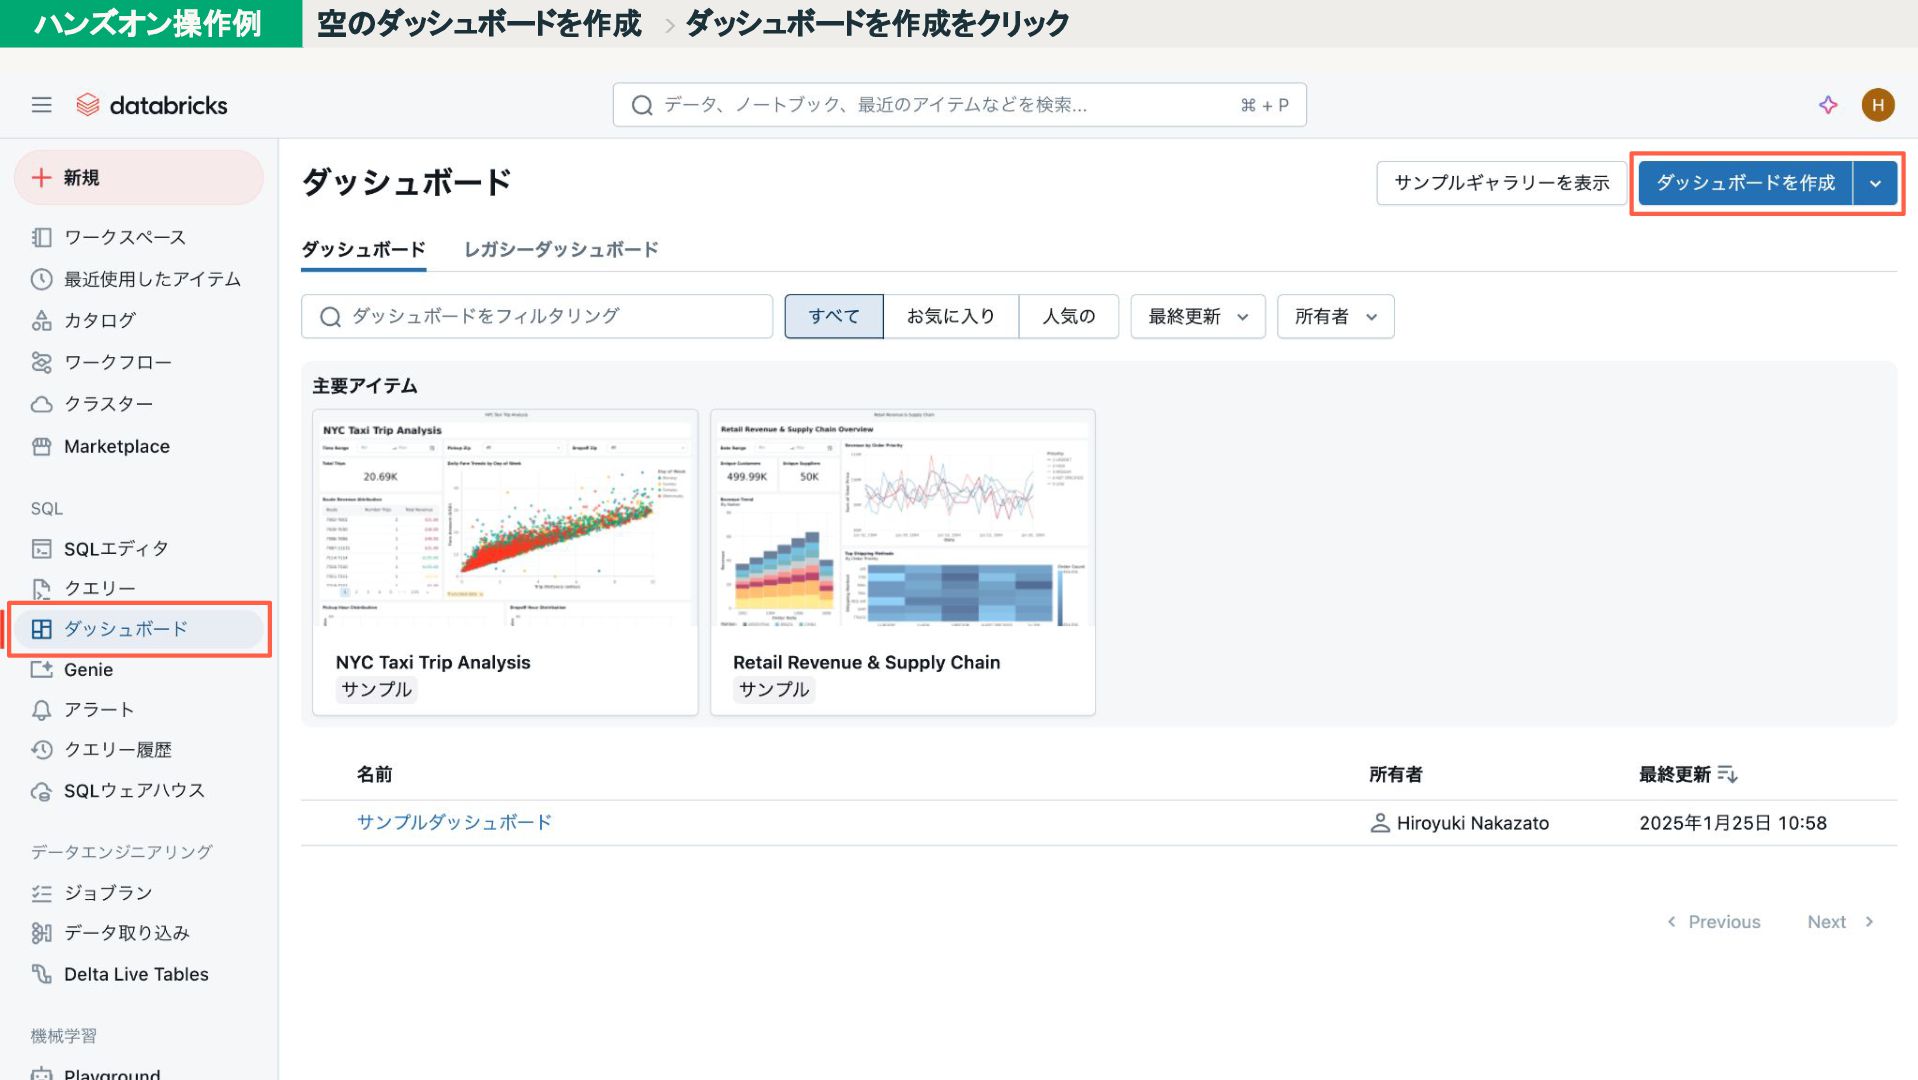This screenshot has height=1080, width=1918.
Task: Click the Genie icon in sidebar
Action: 41,669
